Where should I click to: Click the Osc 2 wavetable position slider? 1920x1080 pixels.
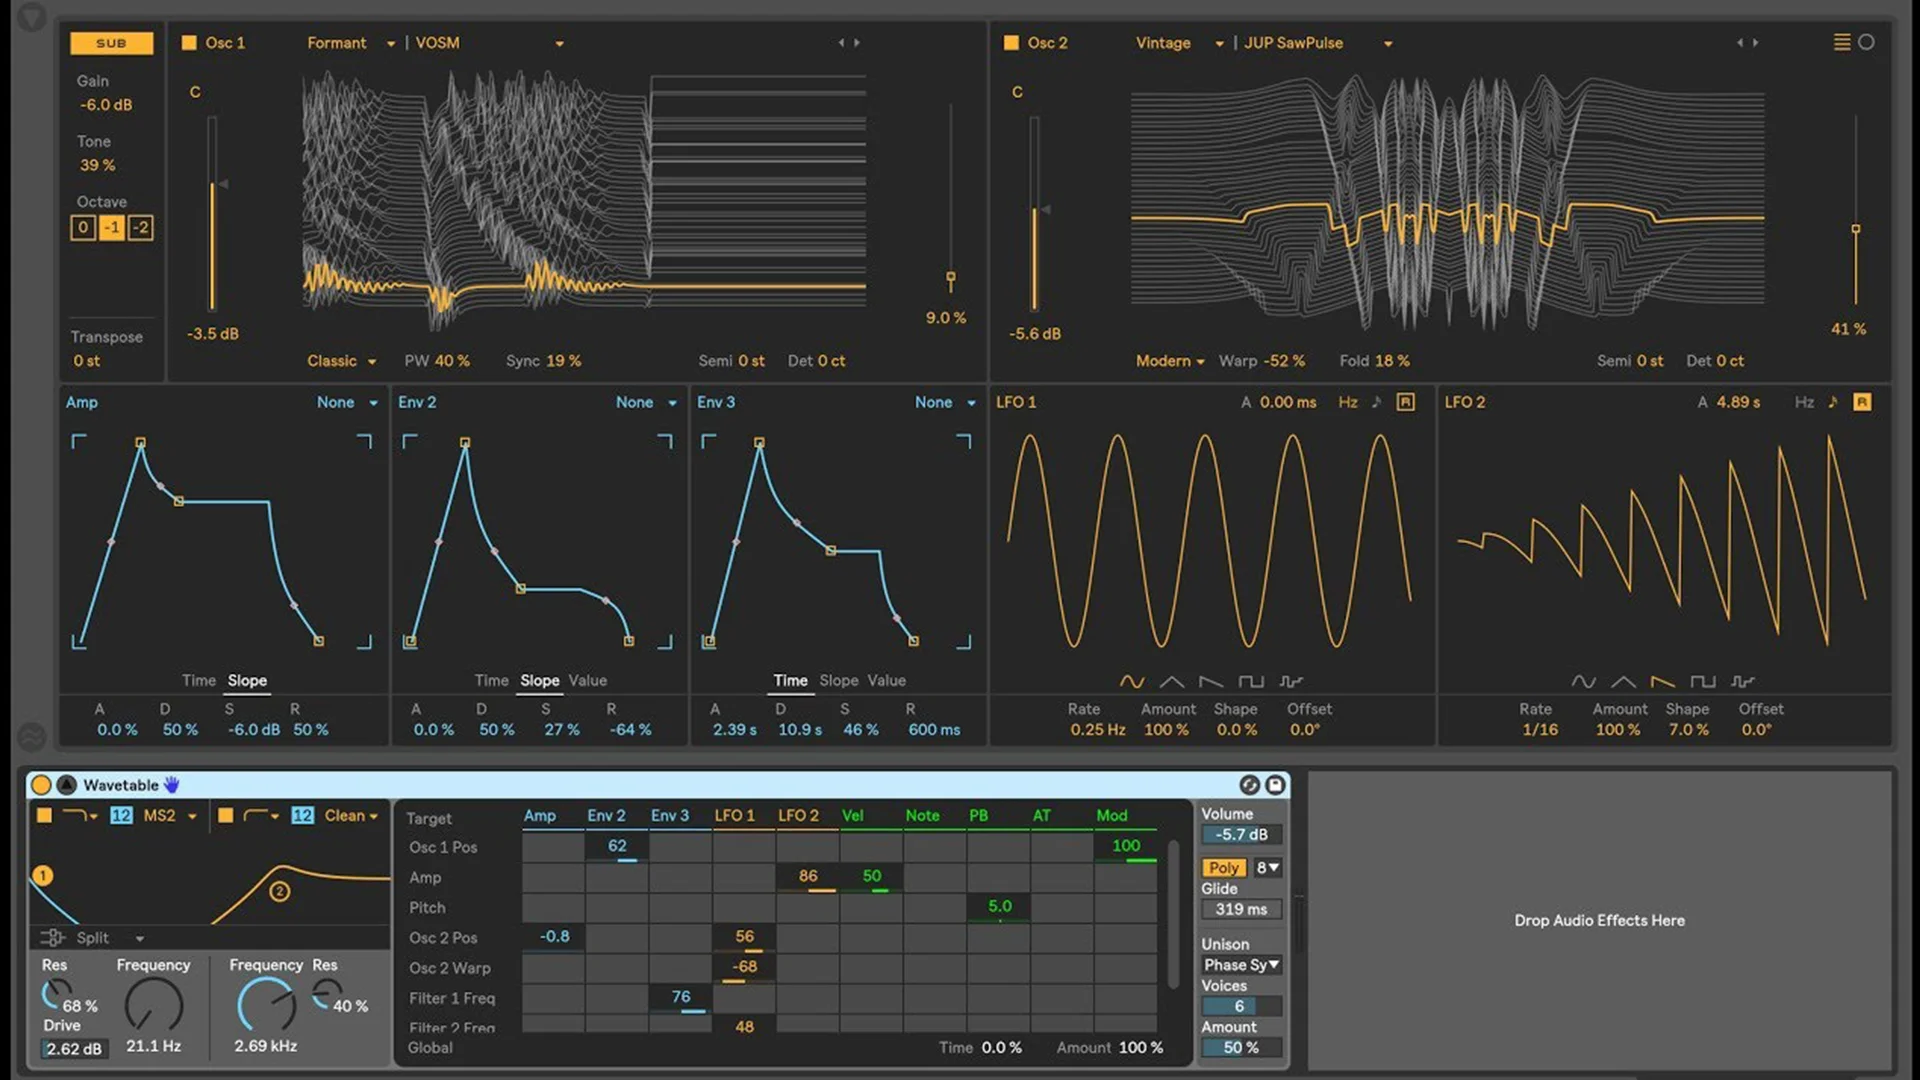pos(1856,211)
